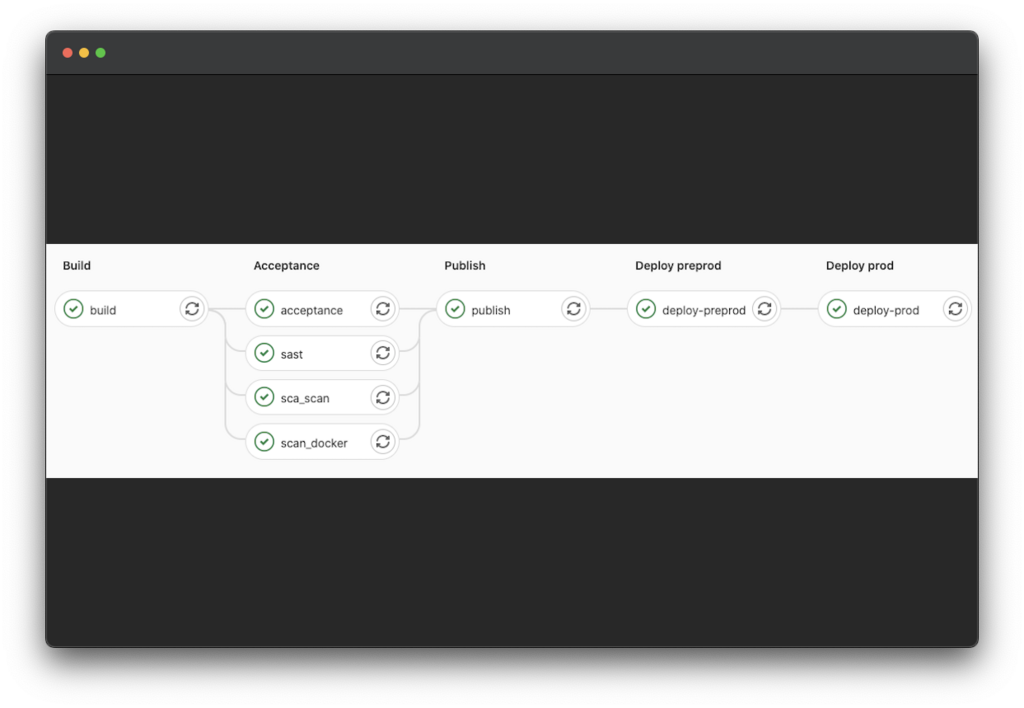Click the success check icon on deploy-prod
The image size is (1024, 708).
(837, 309)
